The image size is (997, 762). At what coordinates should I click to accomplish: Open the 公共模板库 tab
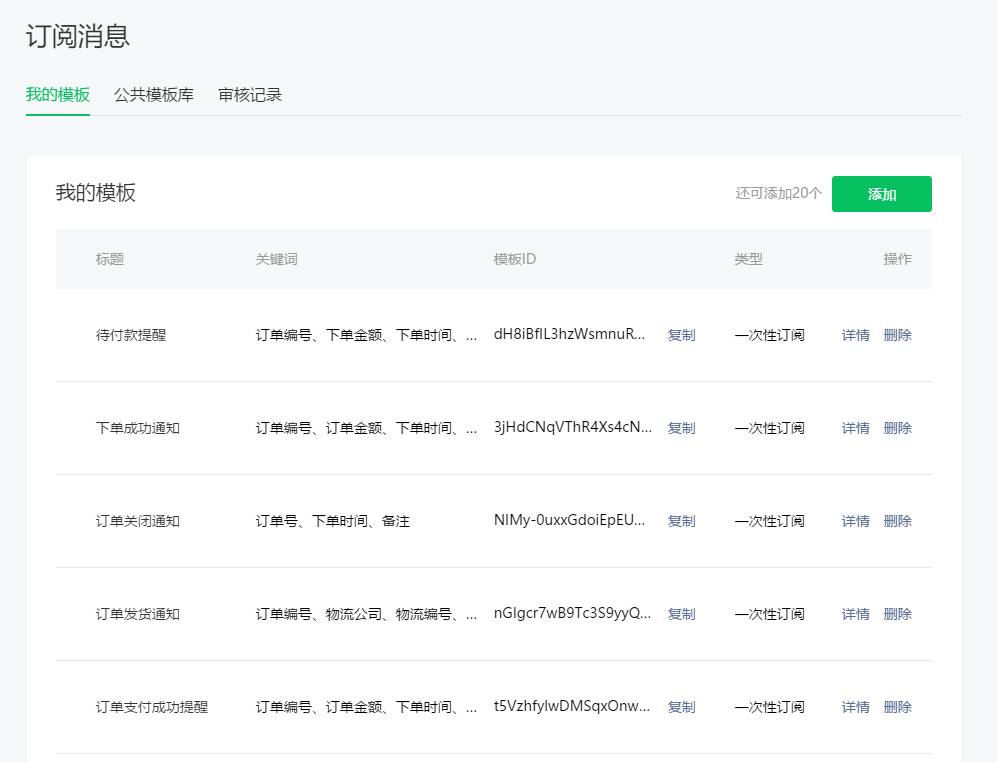(154, 95)
